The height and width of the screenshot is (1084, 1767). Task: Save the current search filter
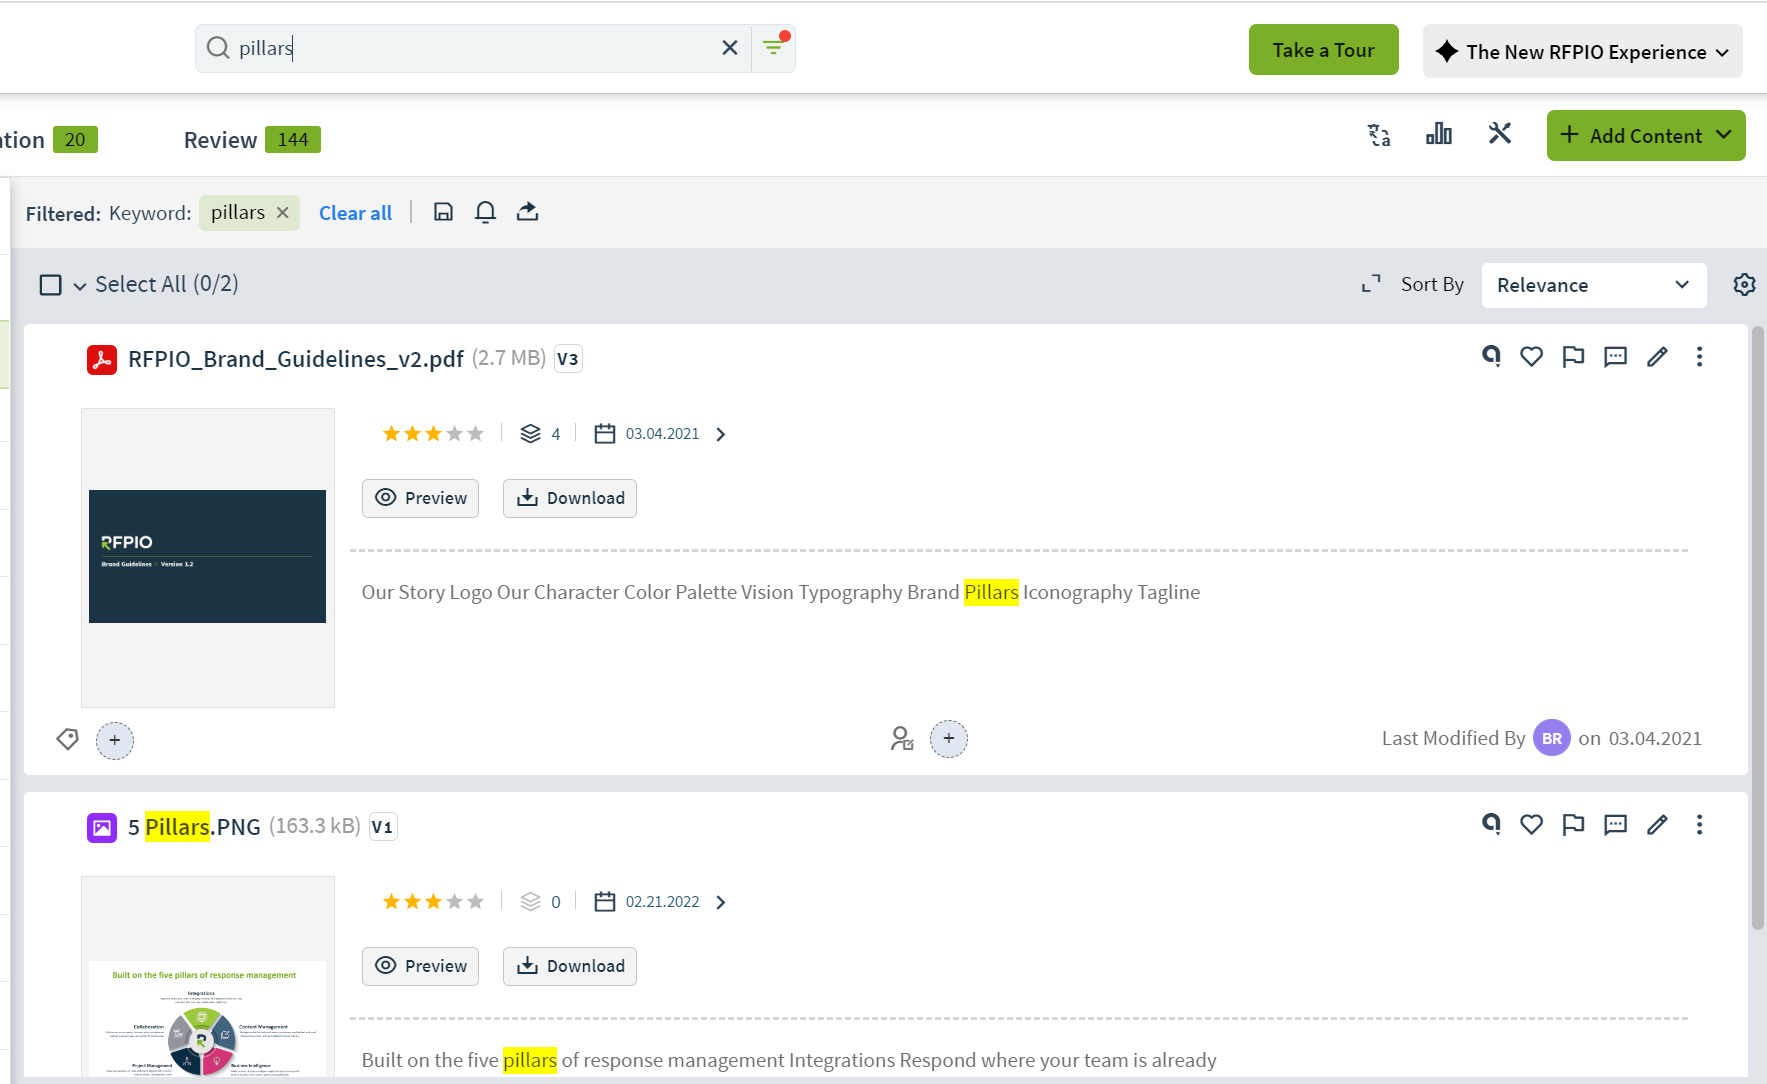click(x=443, y=211)
